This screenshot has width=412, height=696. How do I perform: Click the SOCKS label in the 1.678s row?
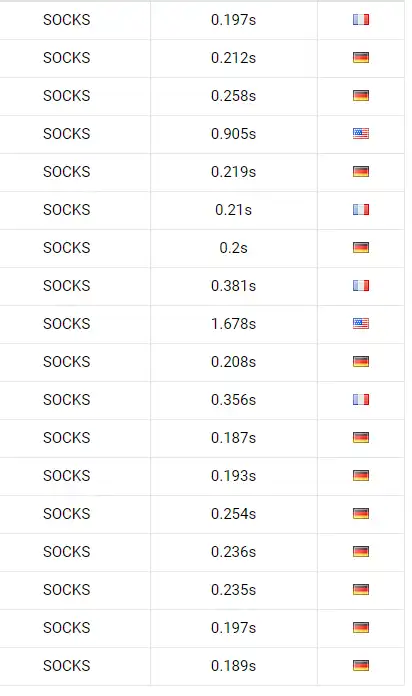point(67,324)
